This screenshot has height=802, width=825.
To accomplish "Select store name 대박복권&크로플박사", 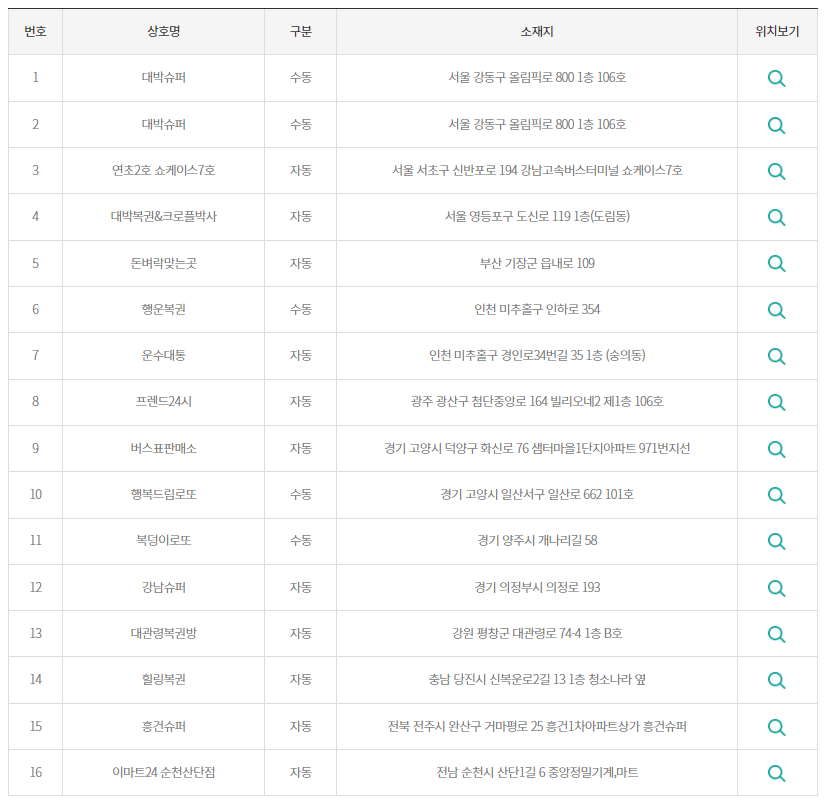I will point(164,216).
